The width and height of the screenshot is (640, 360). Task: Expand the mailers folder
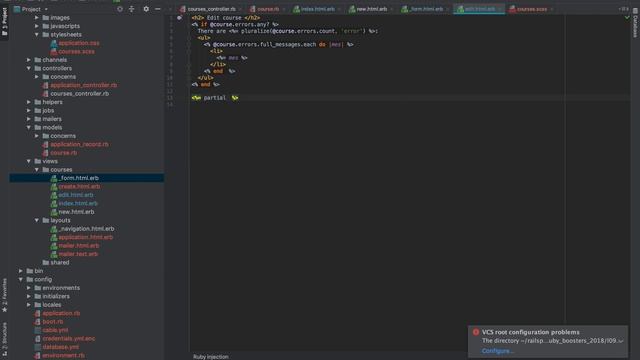click(29, 119)
